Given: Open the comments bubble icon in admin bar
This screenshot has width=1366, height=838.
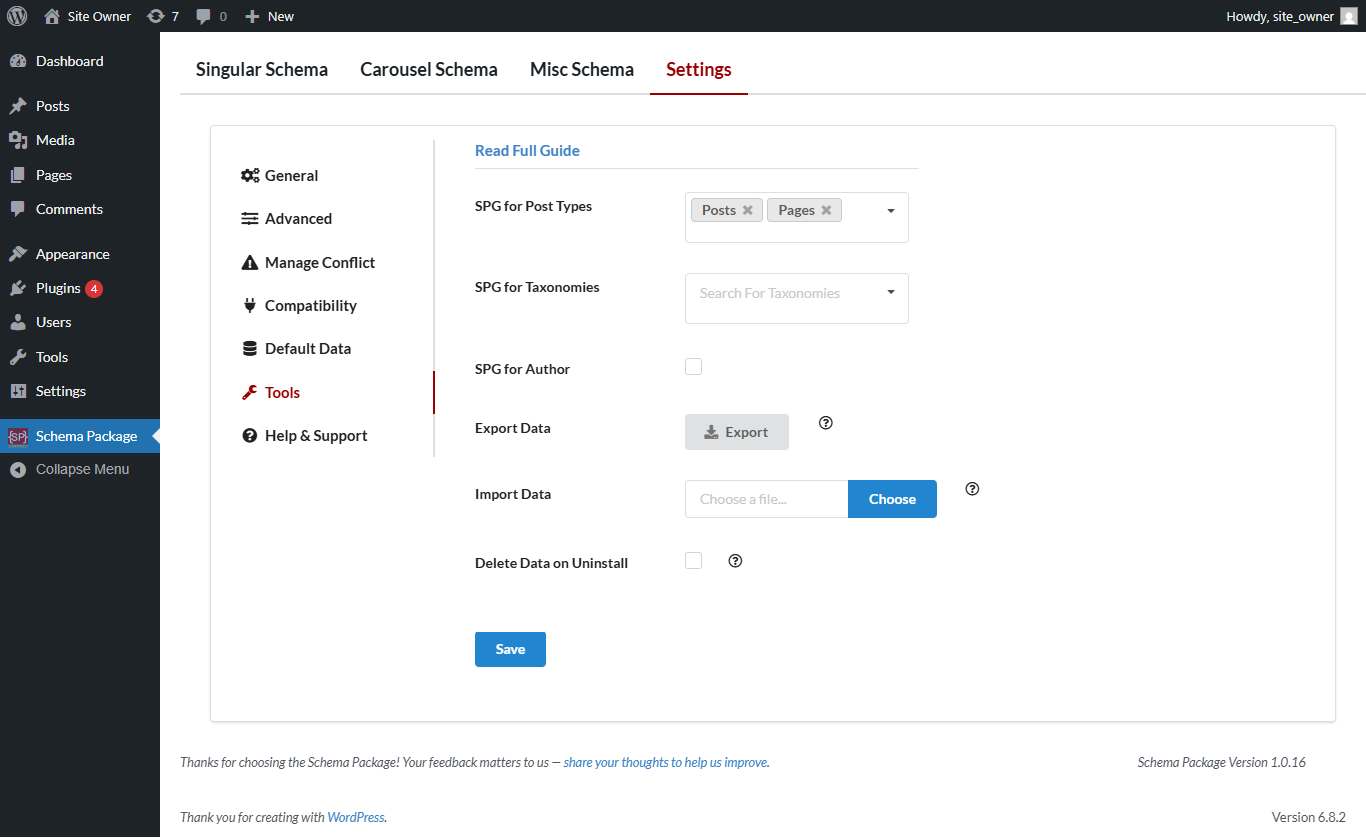Looking at the screenshot, I should point(204,17).
